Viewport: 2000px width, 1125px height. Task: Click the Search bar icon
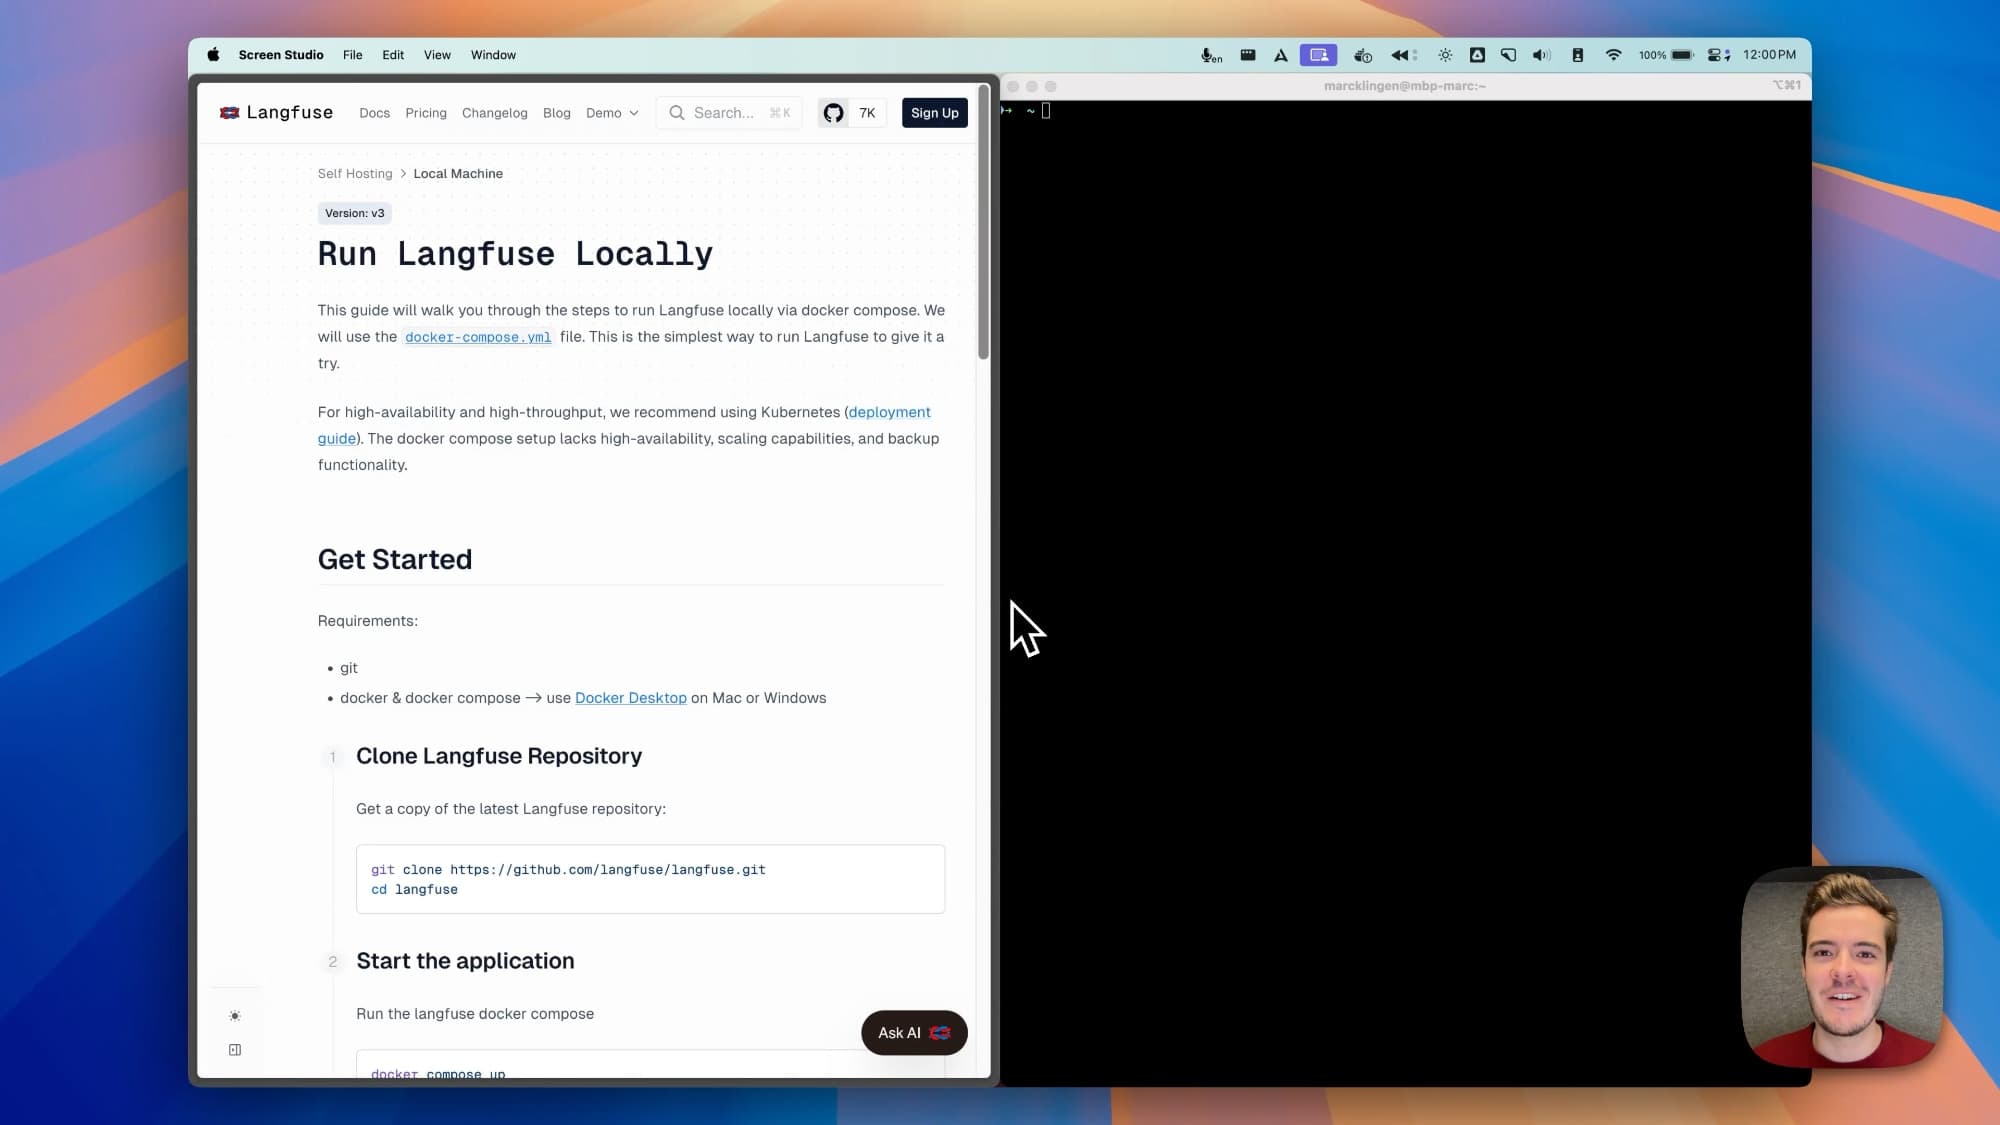tap(679, 113)
